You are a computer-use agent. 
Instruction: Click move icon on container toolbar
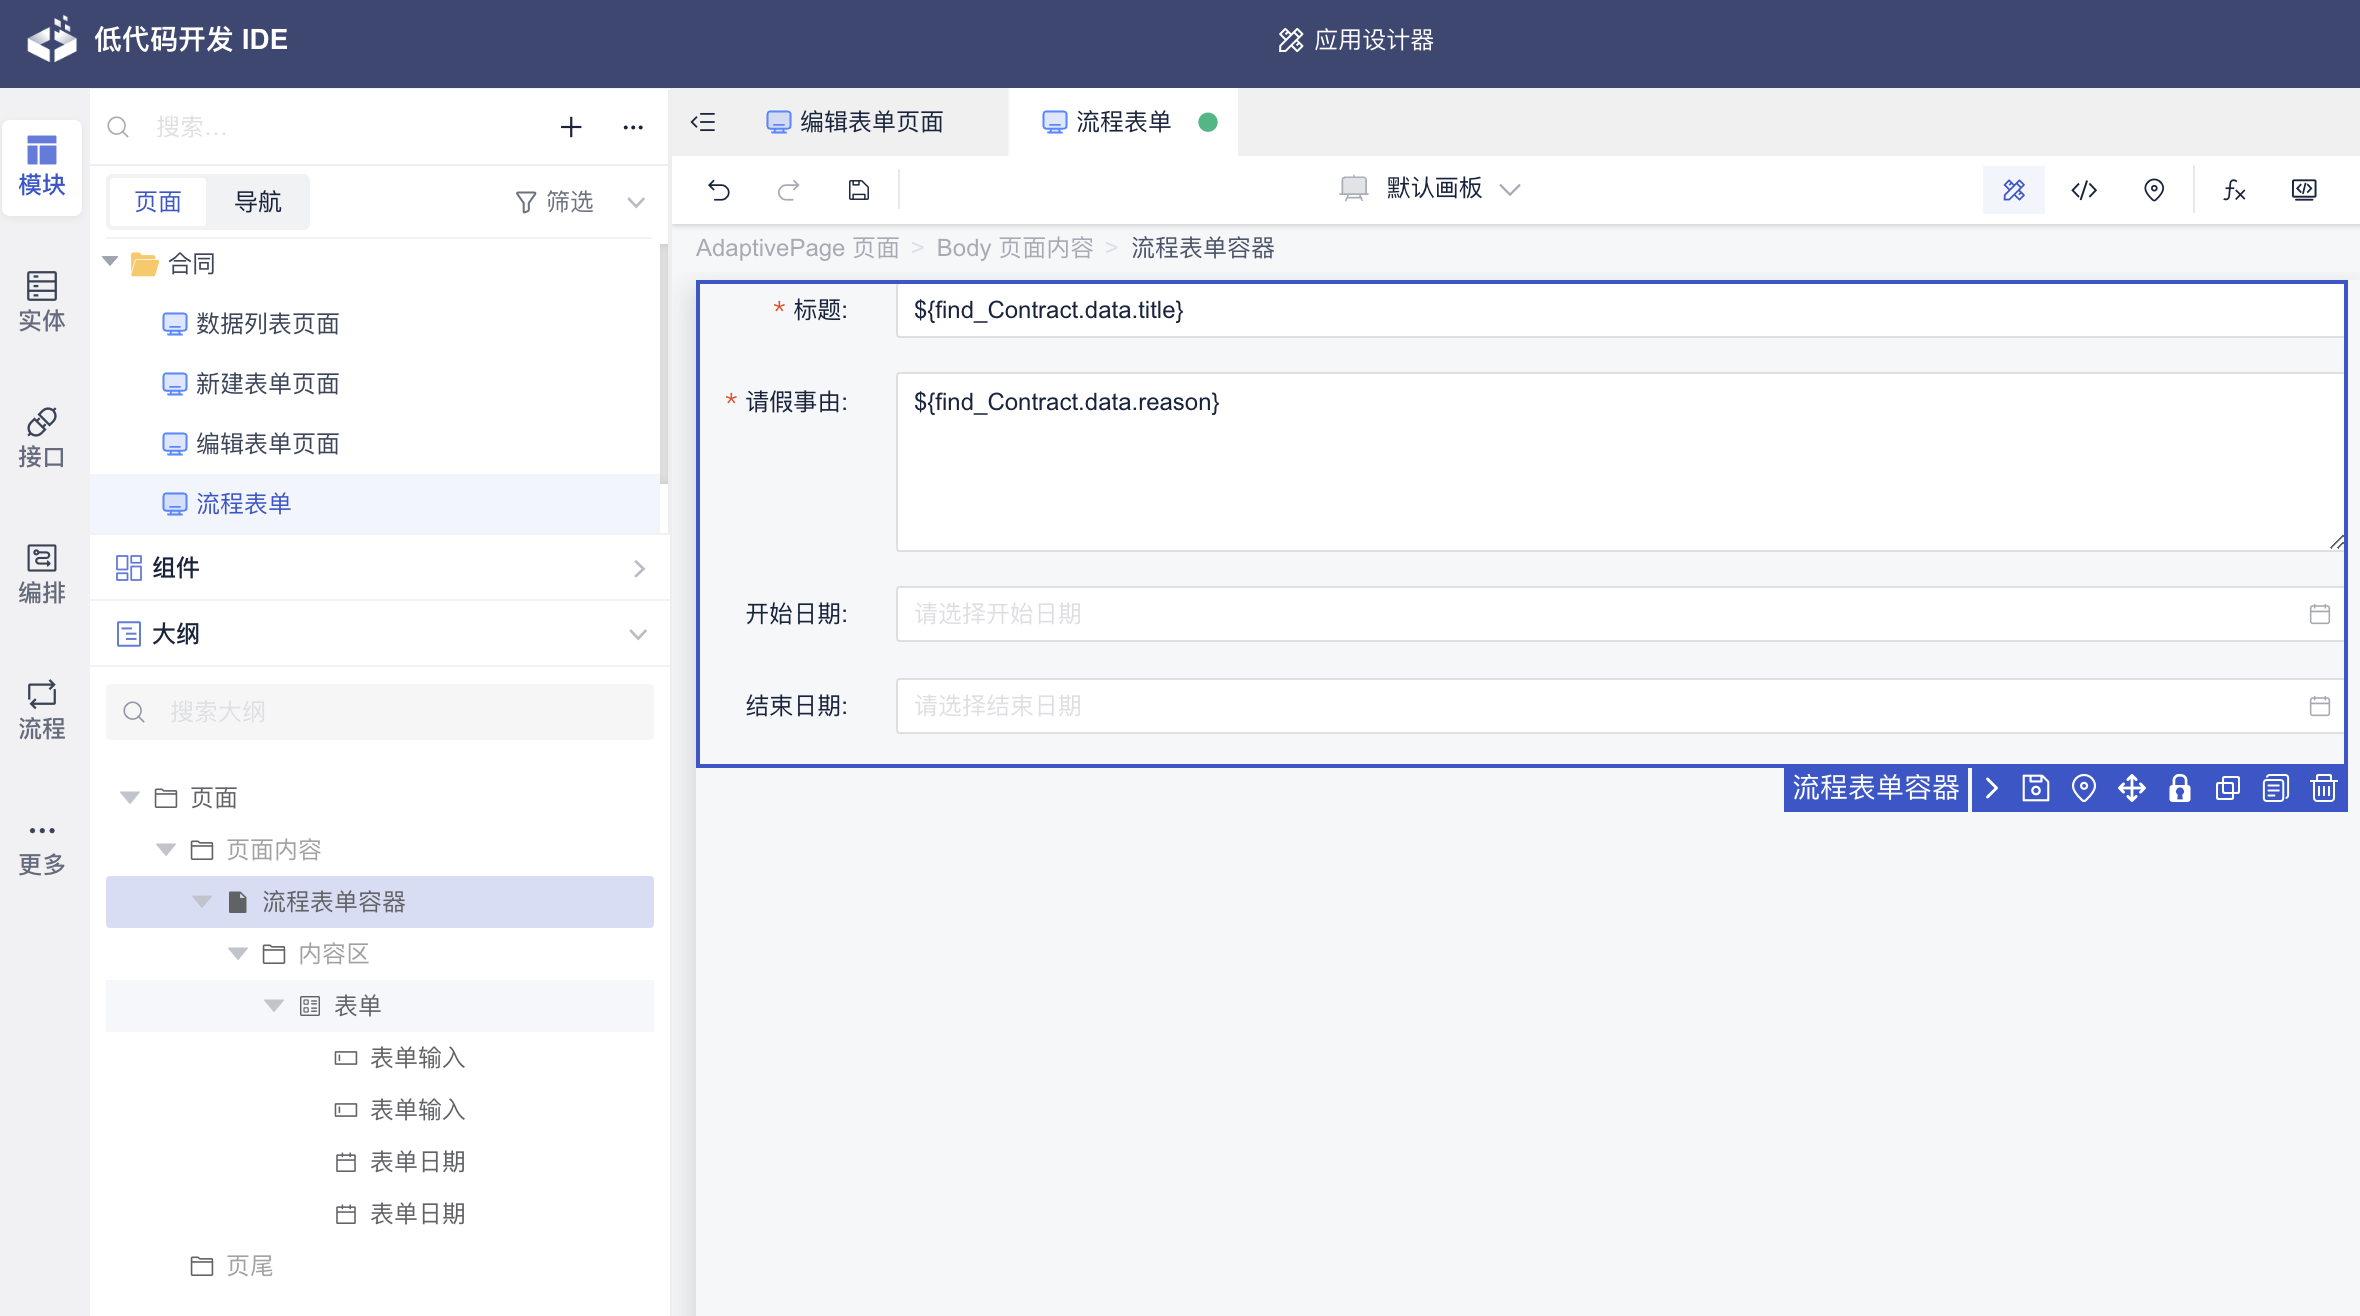click(x=2132, y=789)
